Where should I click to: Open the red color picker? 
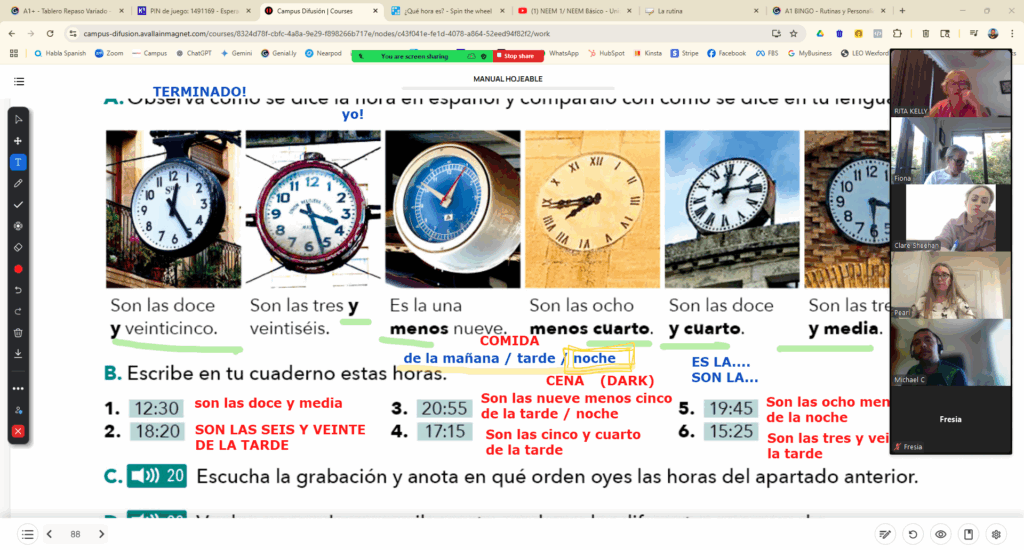18,269
